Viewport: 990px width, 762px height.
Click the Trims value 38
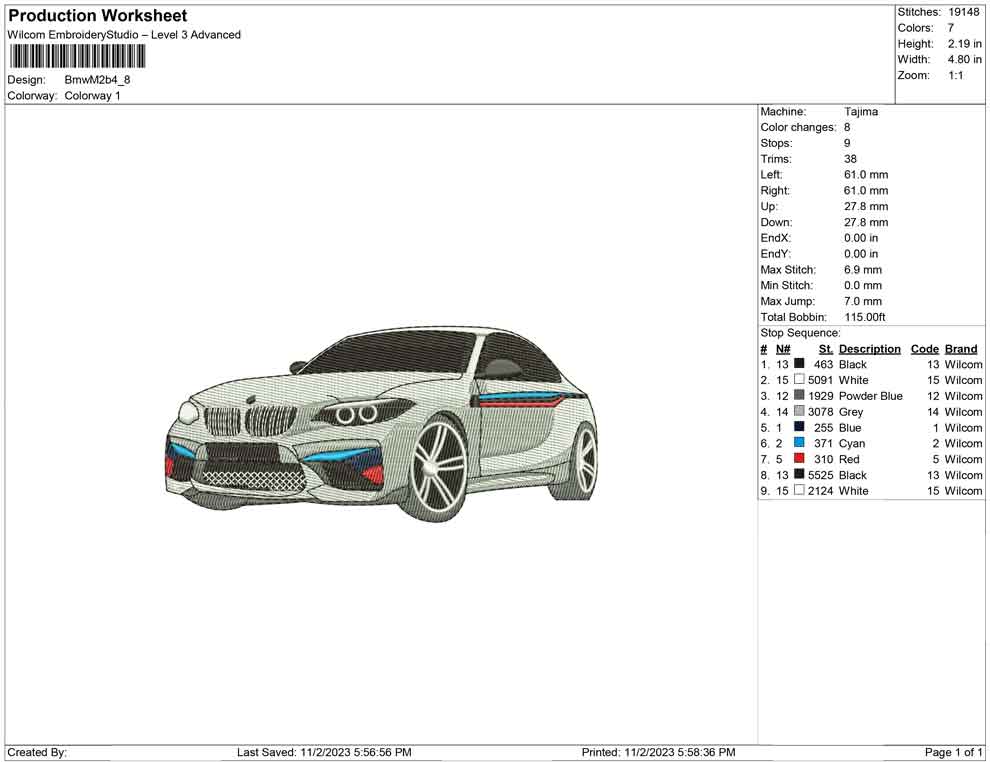click(x=850, y=158)
